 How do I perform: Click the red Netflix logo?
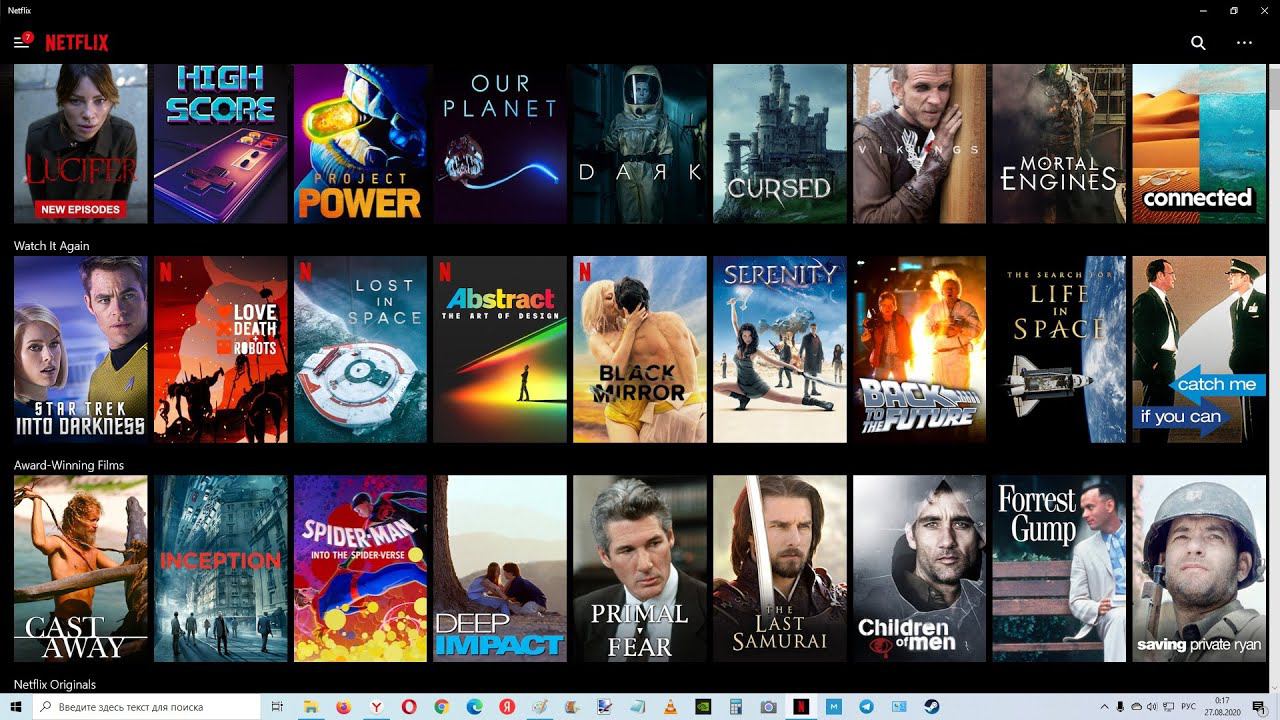[77, 43]
